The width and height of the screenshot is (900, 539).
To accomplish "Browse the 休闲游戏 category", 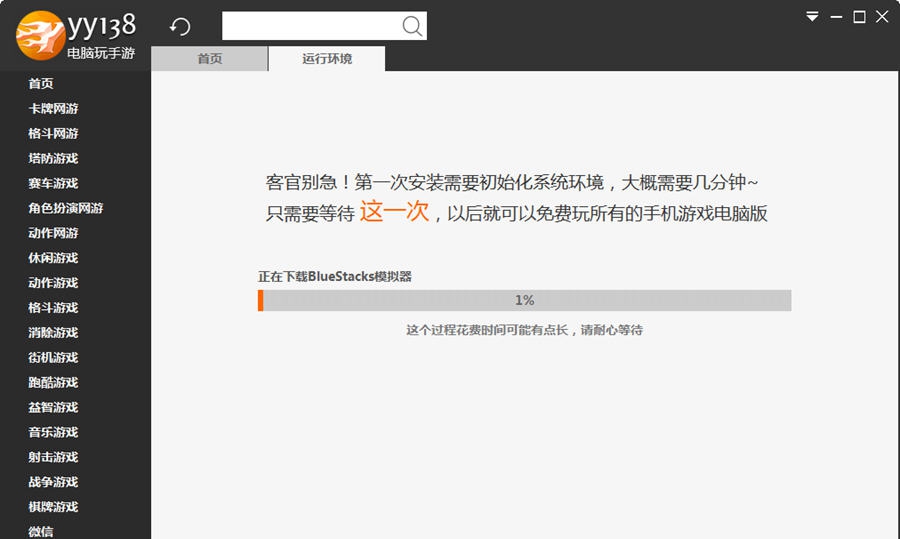I will pos(53,258).
